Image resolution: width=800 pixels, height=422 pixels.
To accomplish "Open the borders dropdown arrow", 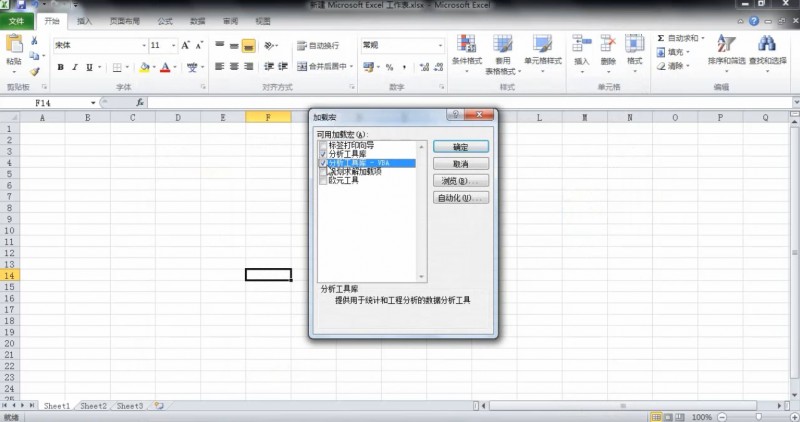I will pos(127,67).
